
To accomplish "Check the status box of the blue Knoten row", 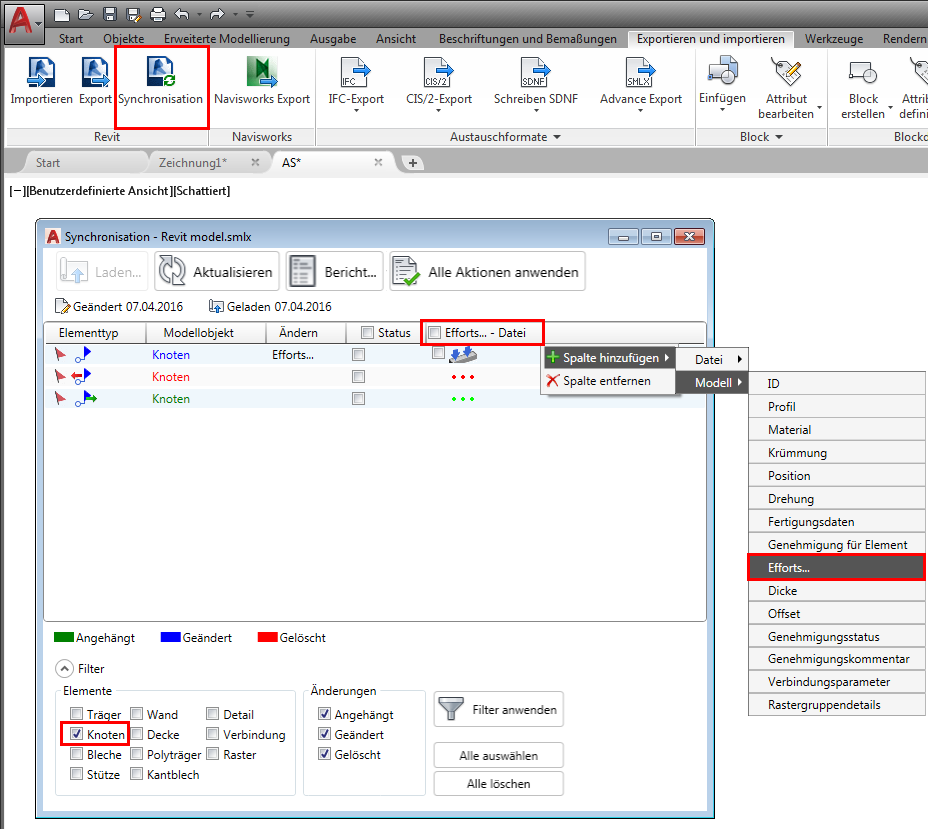I will click(358, 354).
